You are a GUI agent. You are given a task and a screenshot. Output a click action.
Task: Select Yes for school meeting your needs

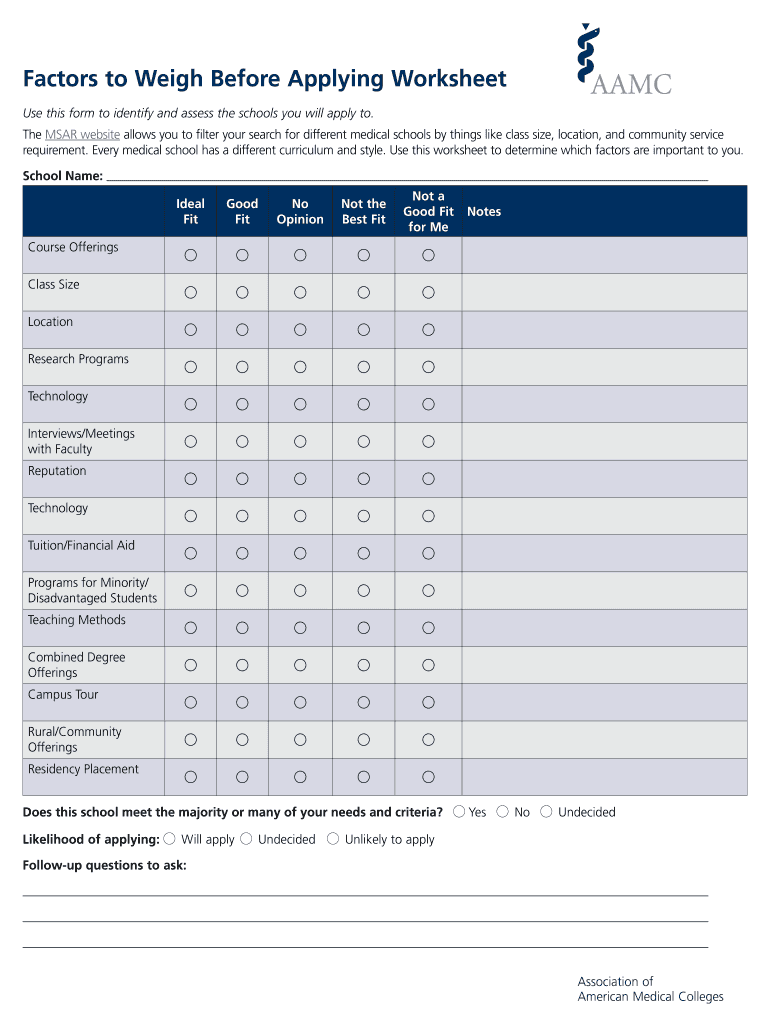pyautogui.click(x=459, y=812)
